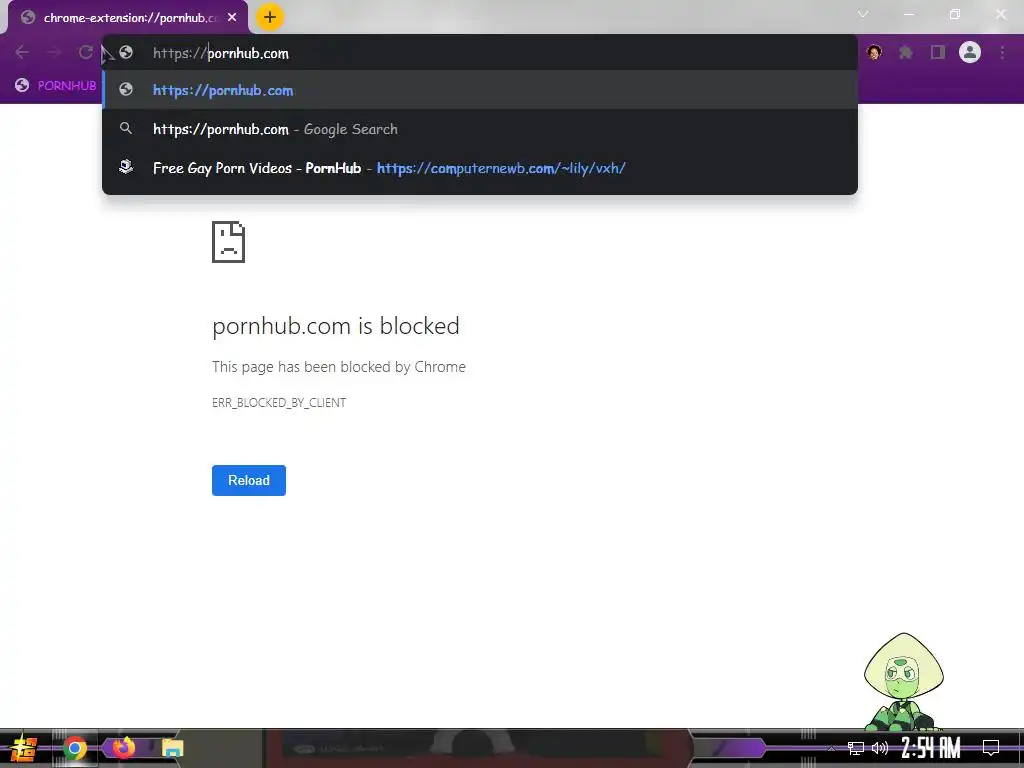The image size is (1024, 768).
Task: Open the Chrome profile account icon
Action: click(x=970, y=52)
